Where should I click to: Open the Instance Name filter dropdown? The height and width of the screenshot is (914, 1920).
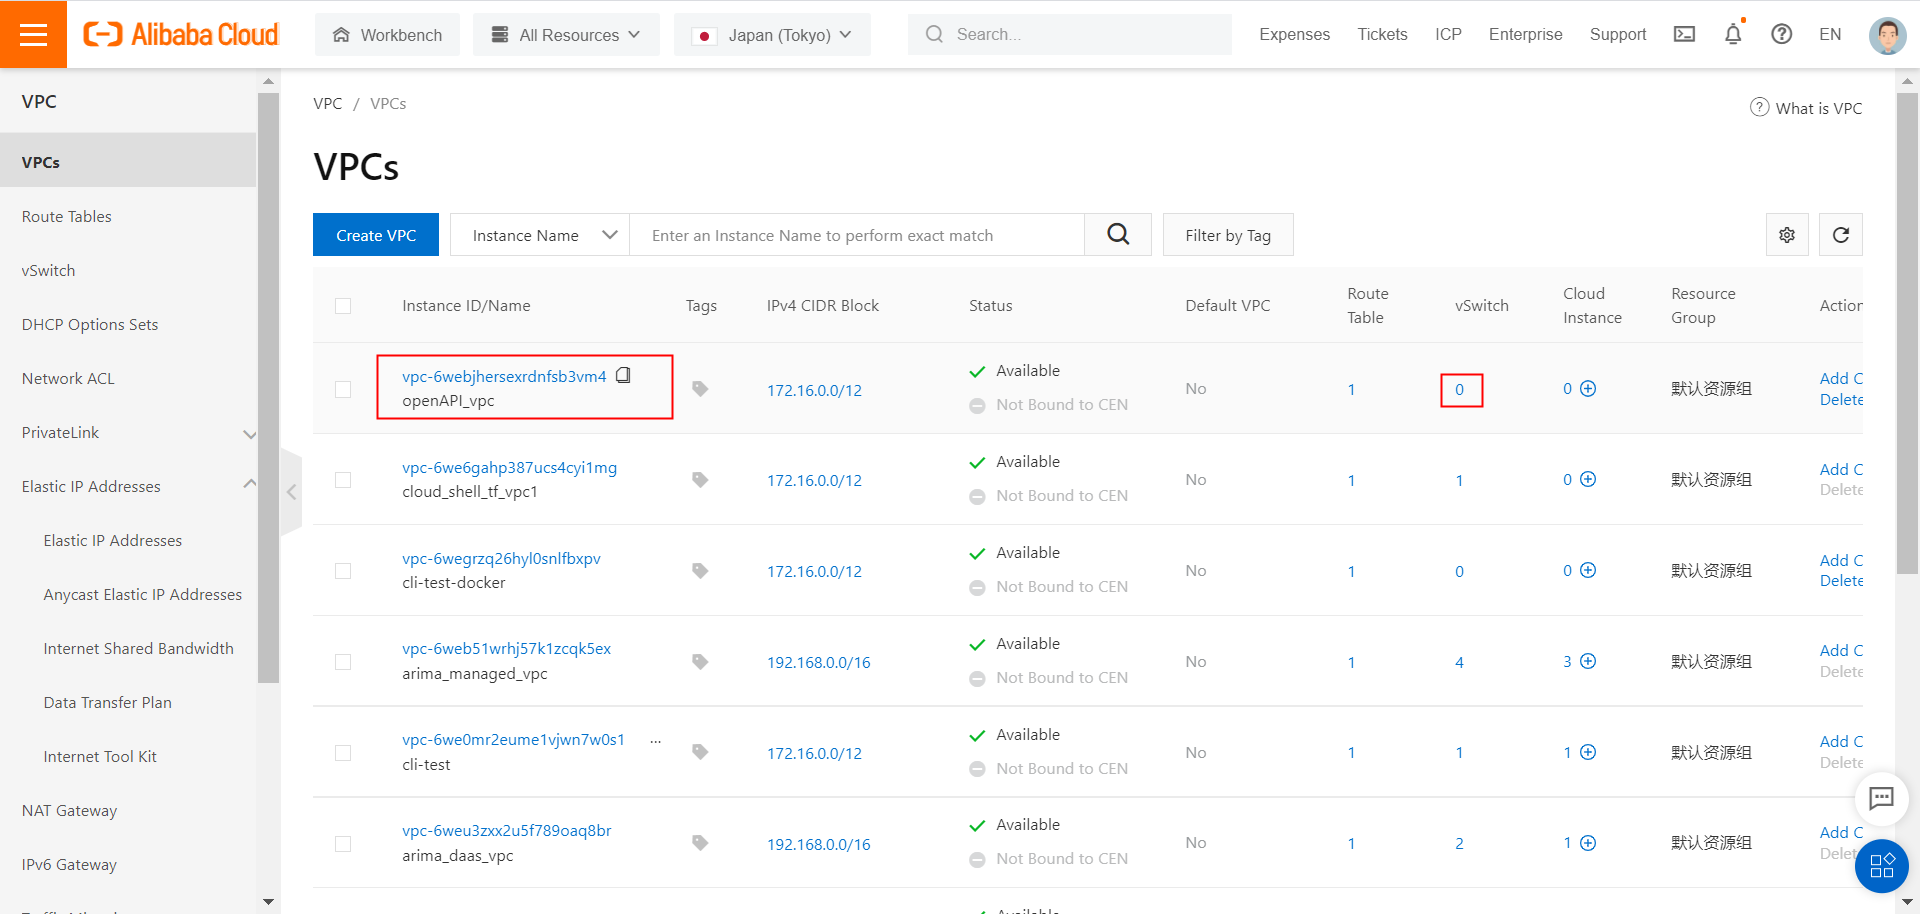(x=540, y=235)
